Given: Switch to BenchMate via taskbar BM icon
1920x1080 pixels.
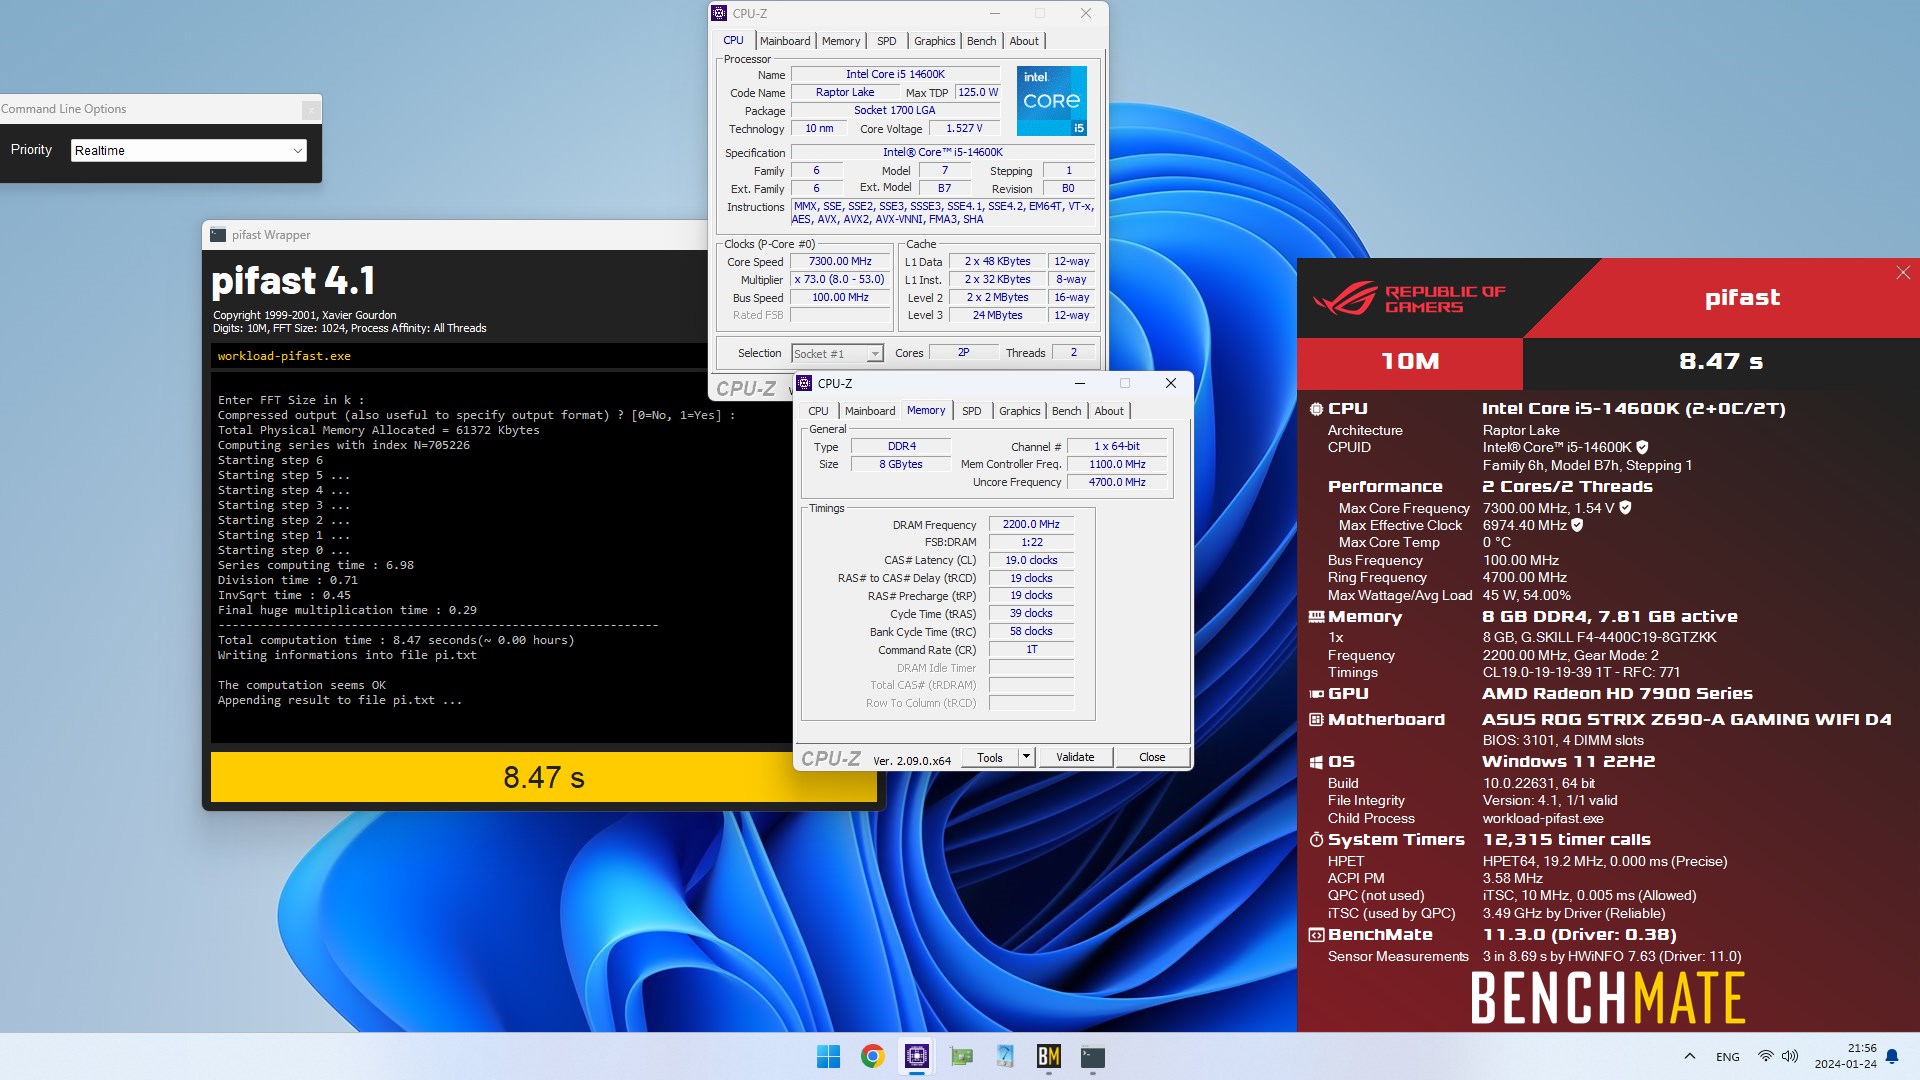Looking at the screenshot, I should coord(1049,1056).
